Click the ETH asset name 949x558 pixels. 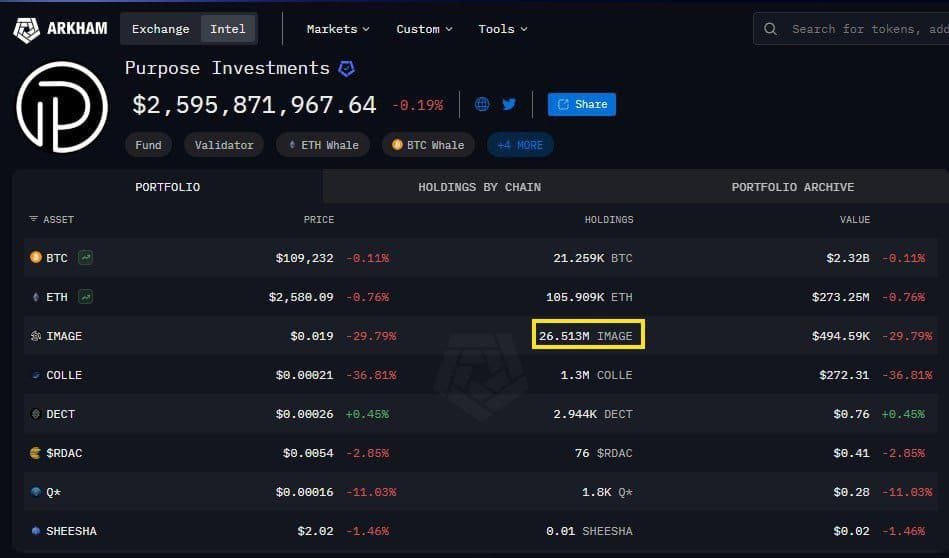[57, 297]
